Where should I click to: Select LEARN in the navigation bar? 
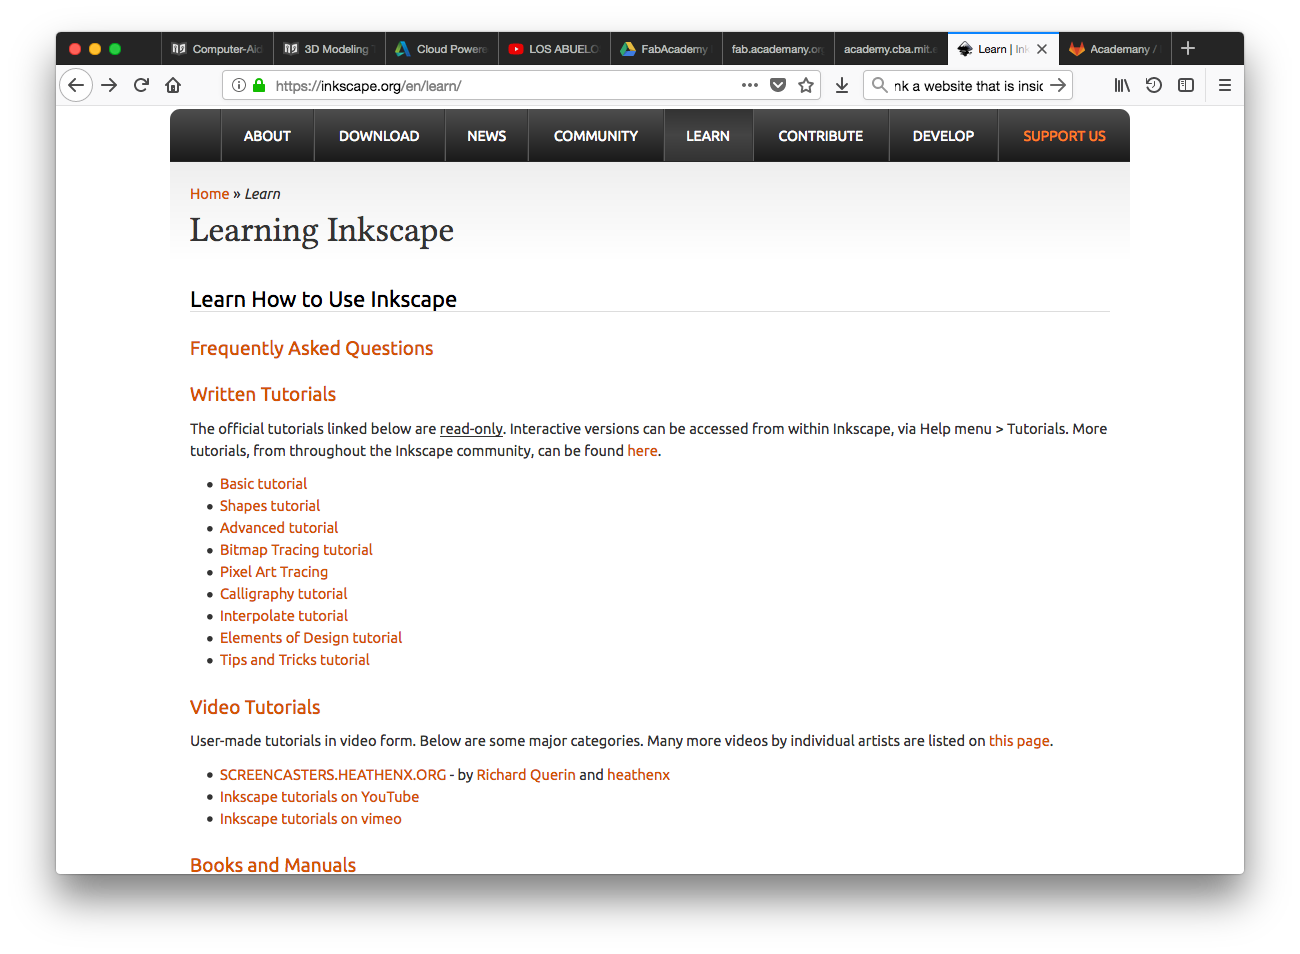click(x=708, y=136)
